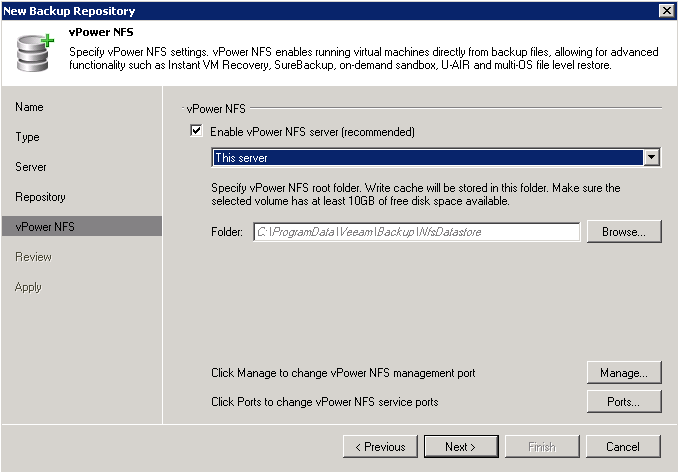Close the New Backup Repository dialog
The image size is (678, 472).
coord(666,10)
